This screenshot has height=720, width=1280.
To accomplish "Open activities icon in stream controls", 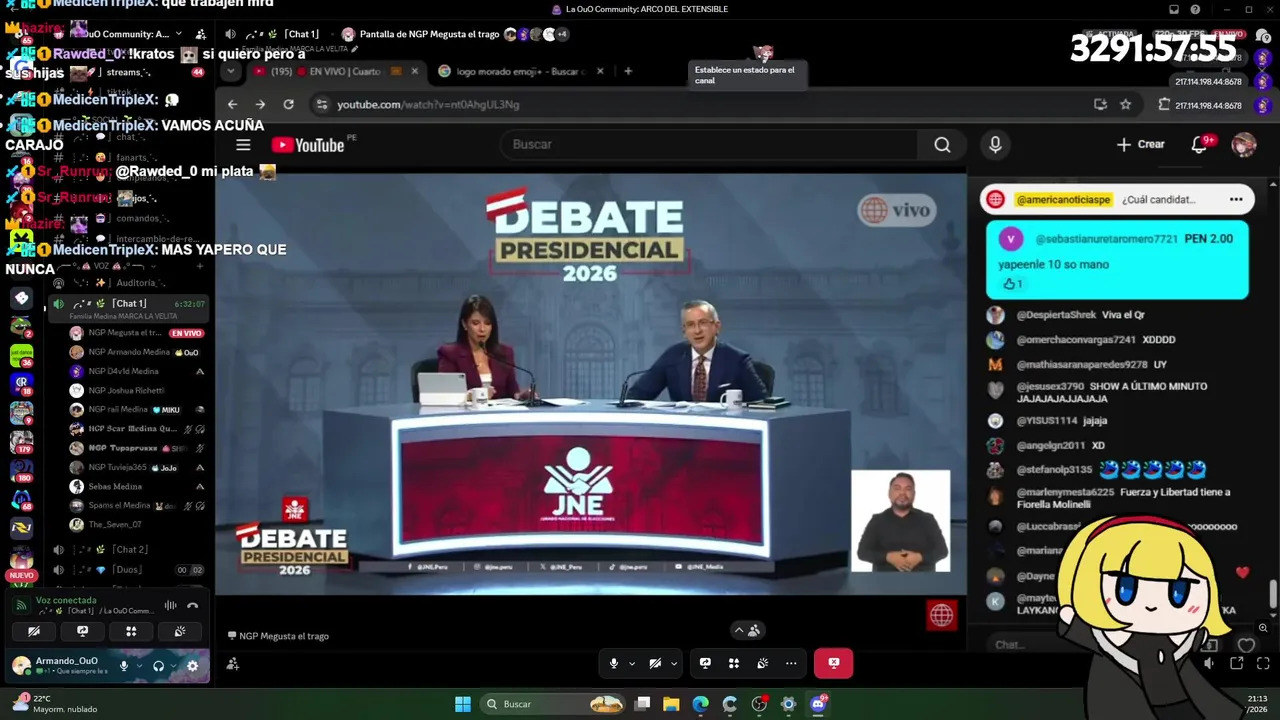I will [x=734, y=663].
